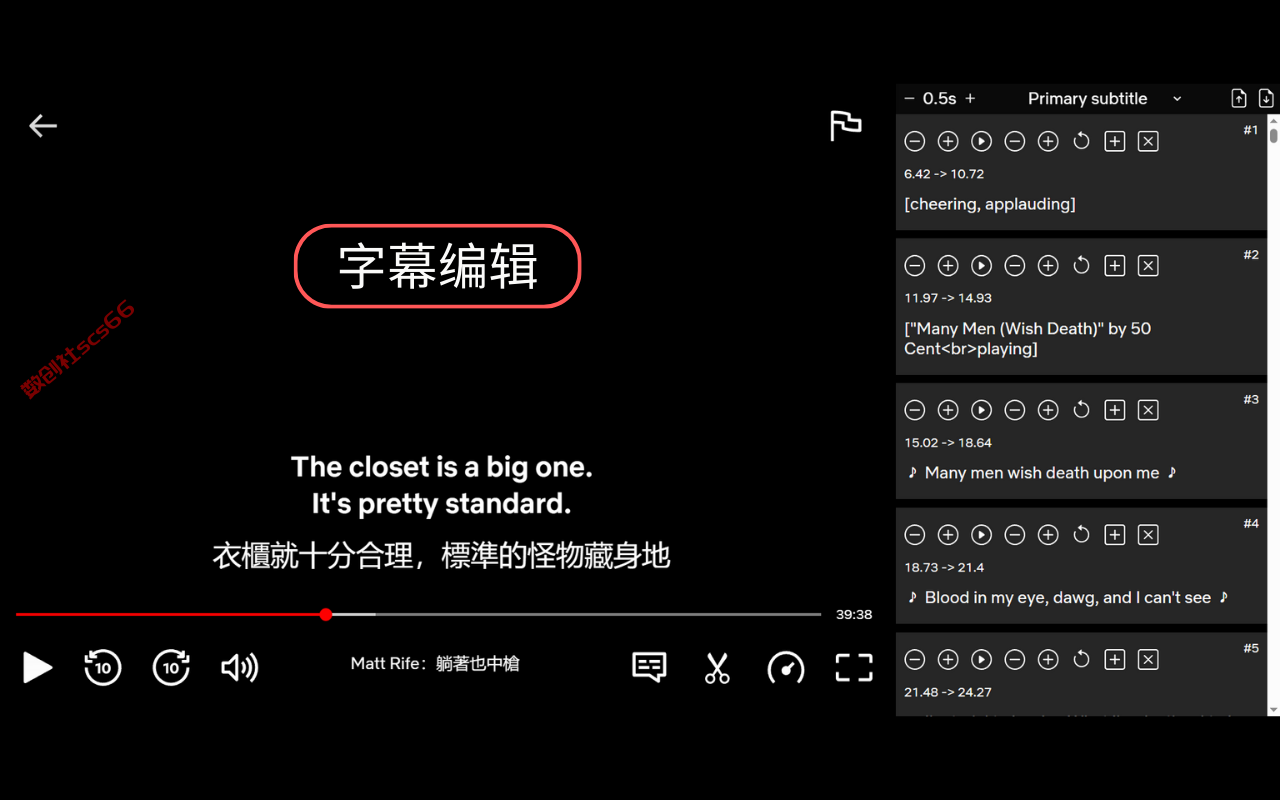Open the subtitles and audio menu icon
Image resolution: width=1280 pixels, height=800 pixels.
650,667
